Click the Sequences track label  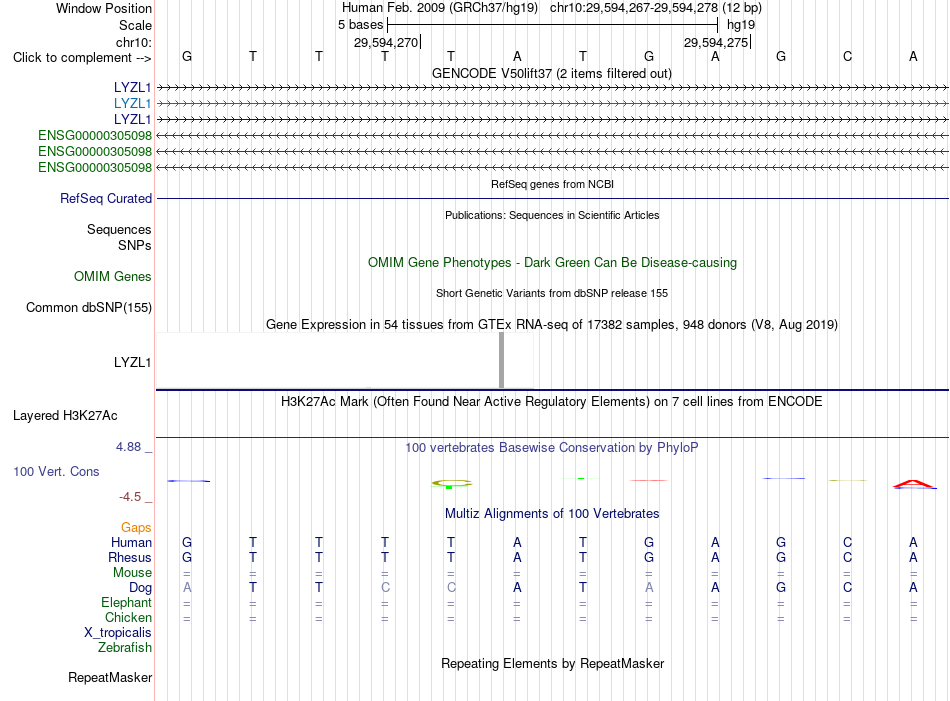coord(119,230)
